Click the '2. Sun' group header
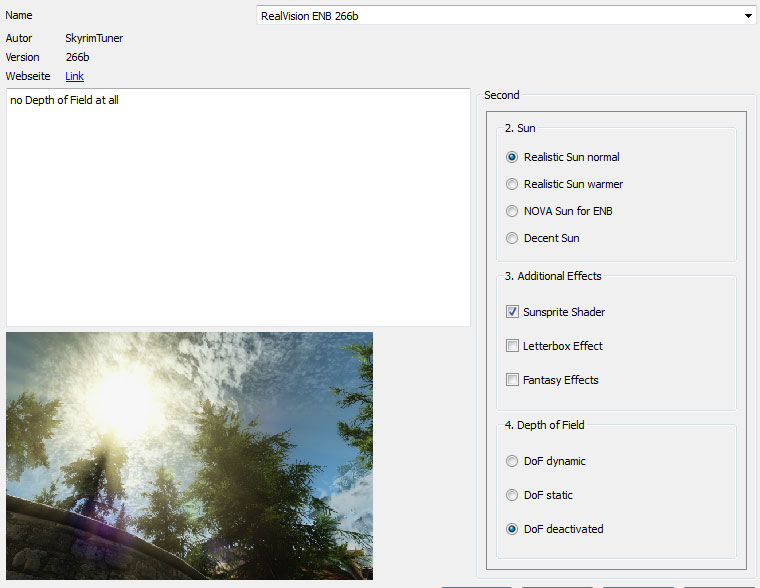This screenshot has height=588, width=760. point(520,128)
